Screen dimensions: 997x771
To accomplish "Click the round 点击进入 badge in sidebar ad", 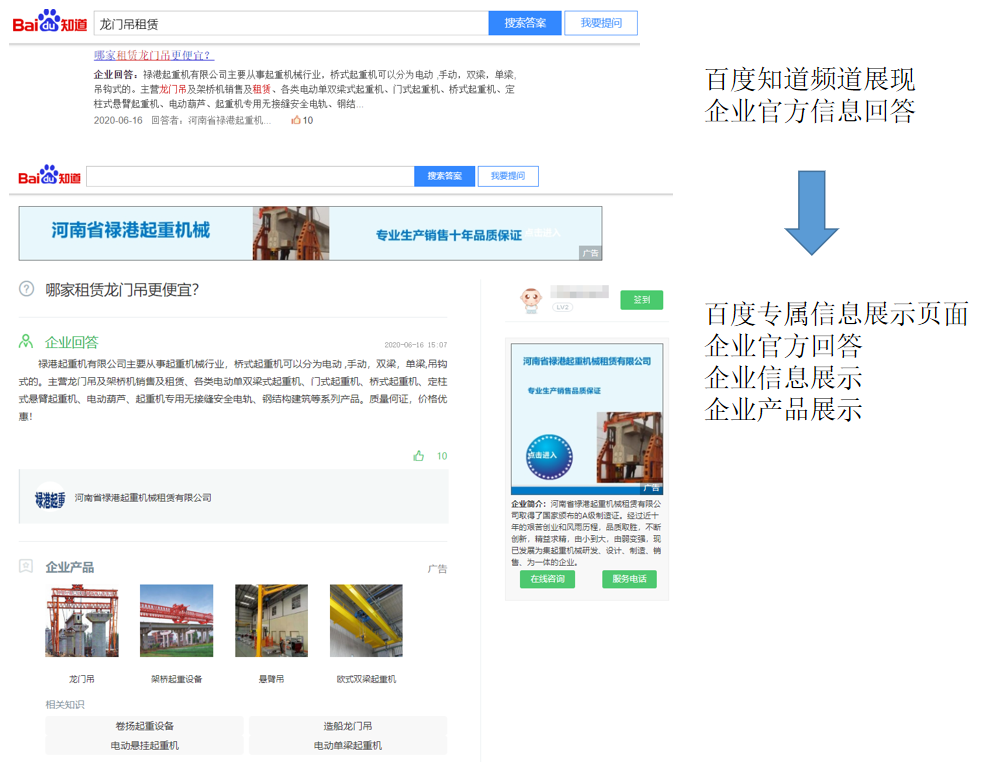I will [x=549, y=456].
